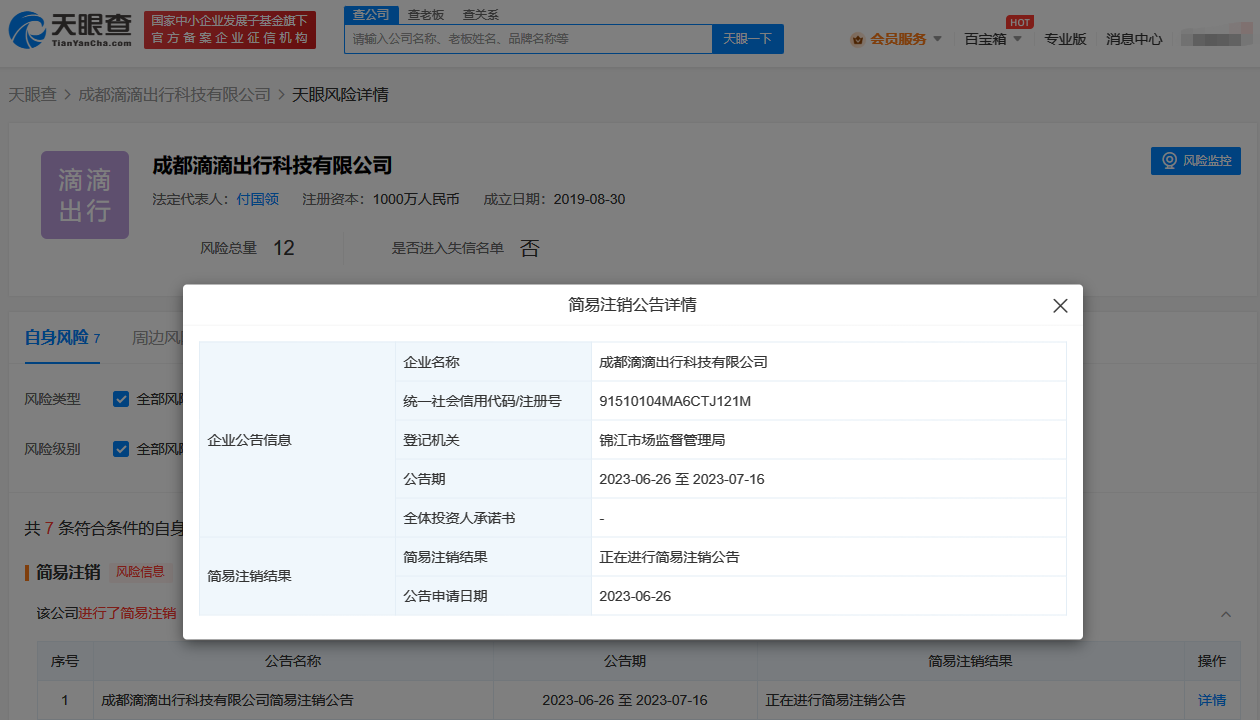
Task: Click the 风险监控 monitor button
Action: tap(1196, 160)
